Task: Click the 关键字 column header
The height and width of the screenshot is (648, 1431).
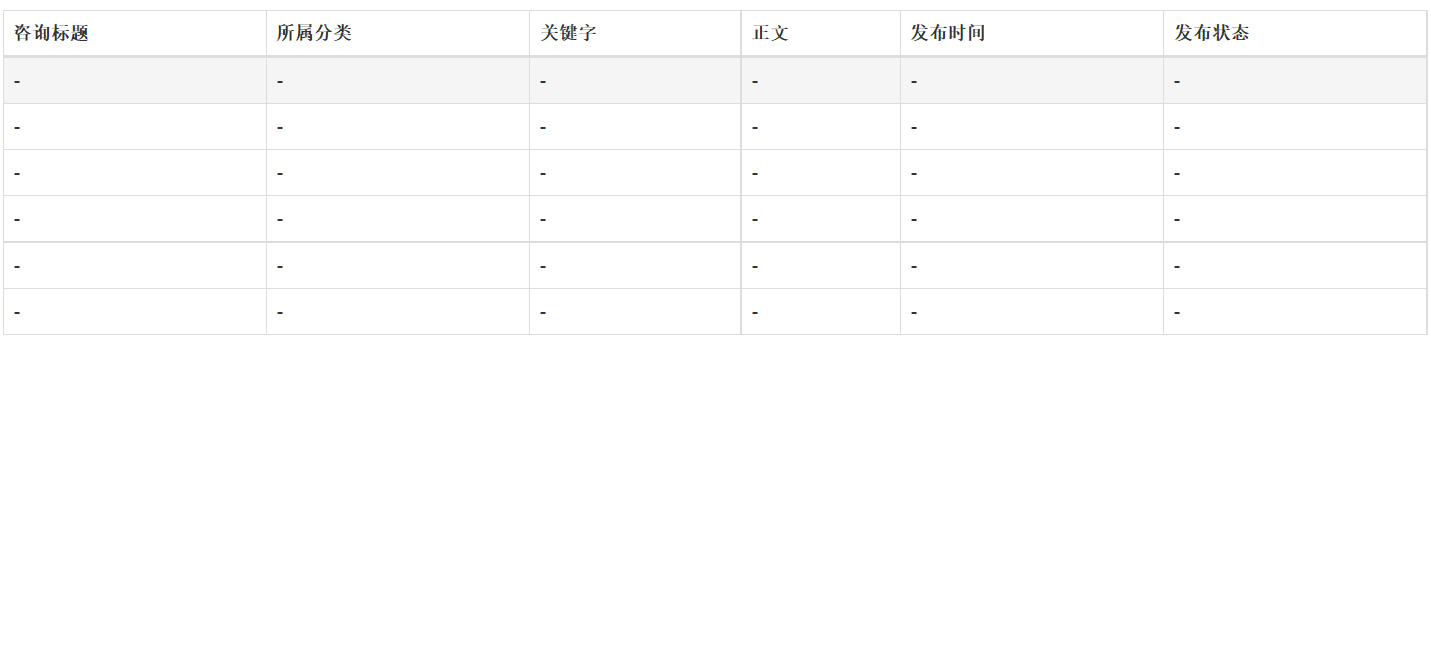Action: pos(635,33)
